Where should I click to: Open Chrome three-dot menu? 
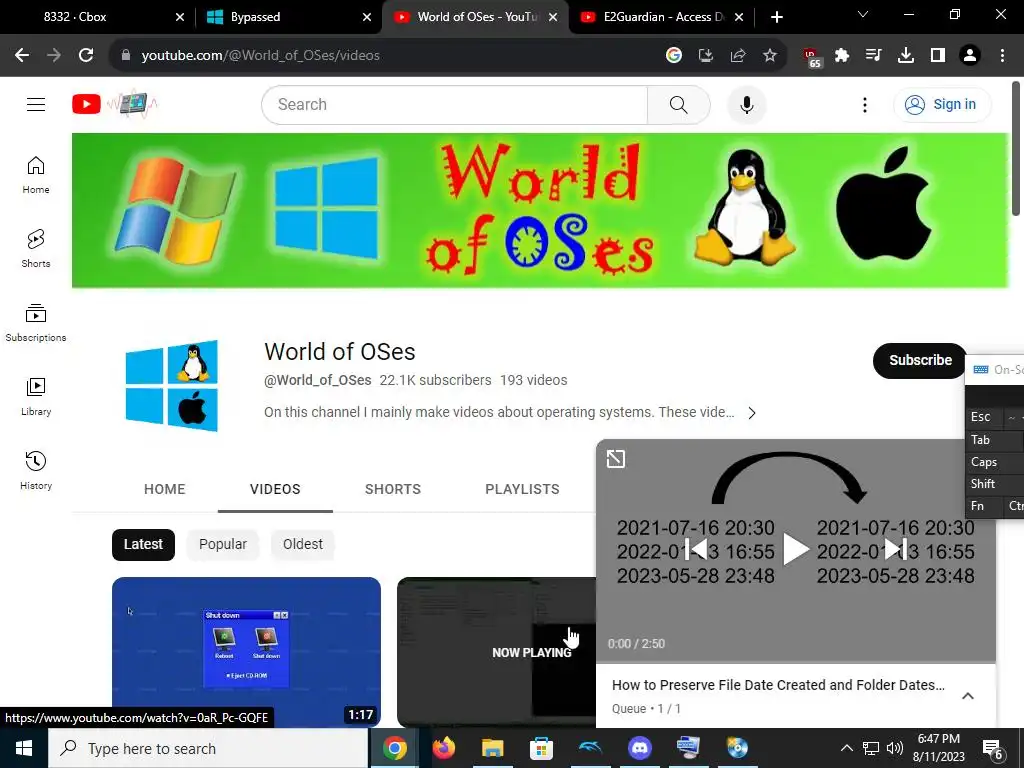[x=1002, y=56]
